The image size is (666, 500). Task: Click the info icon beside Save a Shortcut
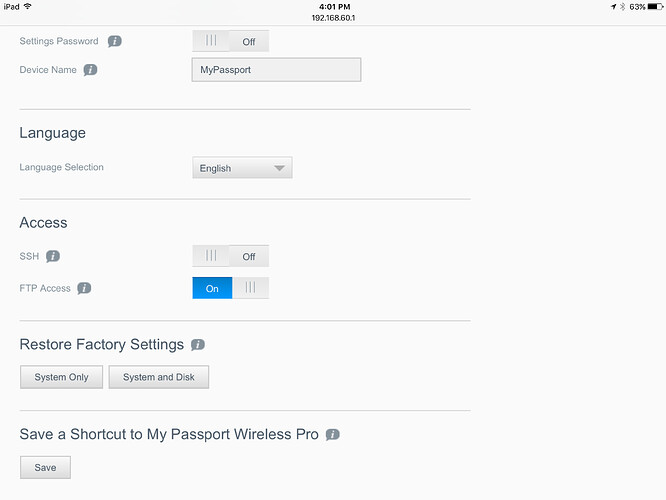tap(333, 435)
